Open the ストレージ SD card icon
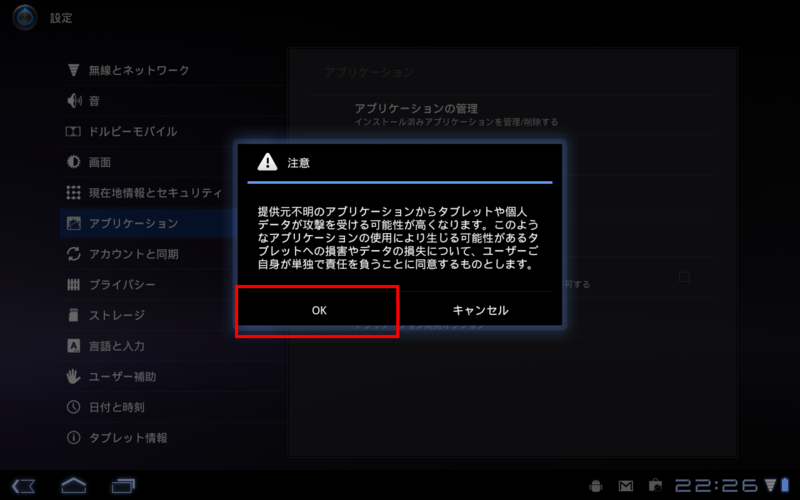The height and width of the screenshot is (500, 800). click(73, 315)
